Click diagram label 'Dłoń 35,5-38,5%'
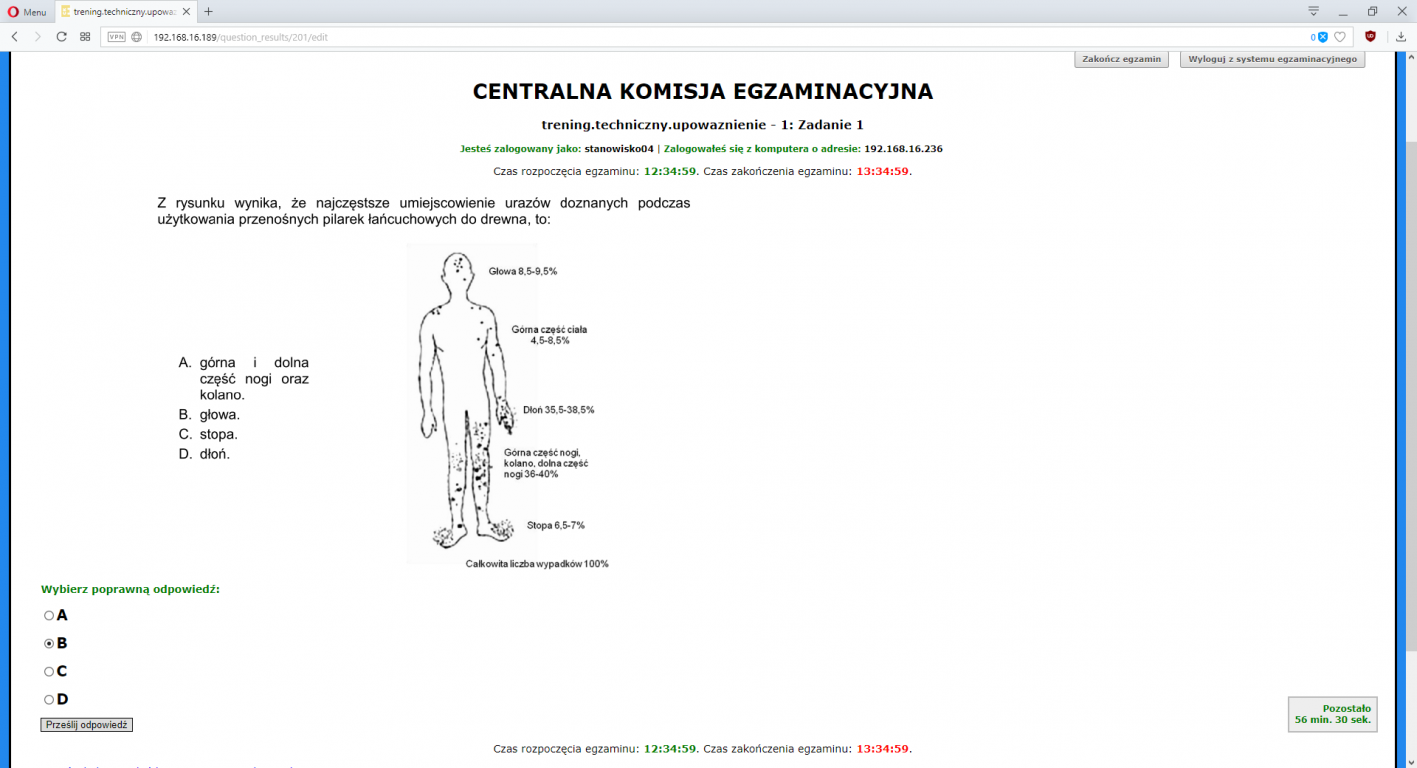1417x768 pixels. (559, 410)
